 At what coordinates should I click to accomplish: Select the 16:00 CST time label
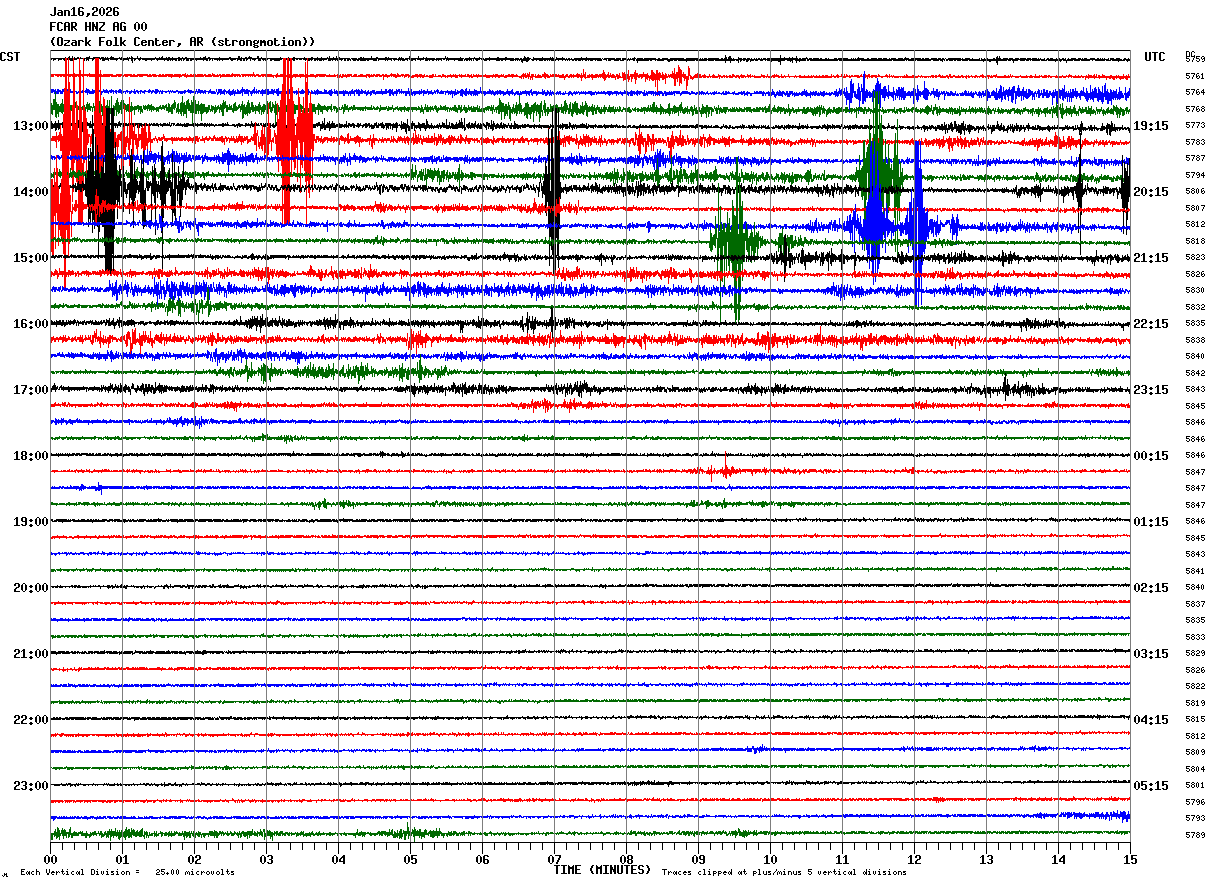point(30,324)
